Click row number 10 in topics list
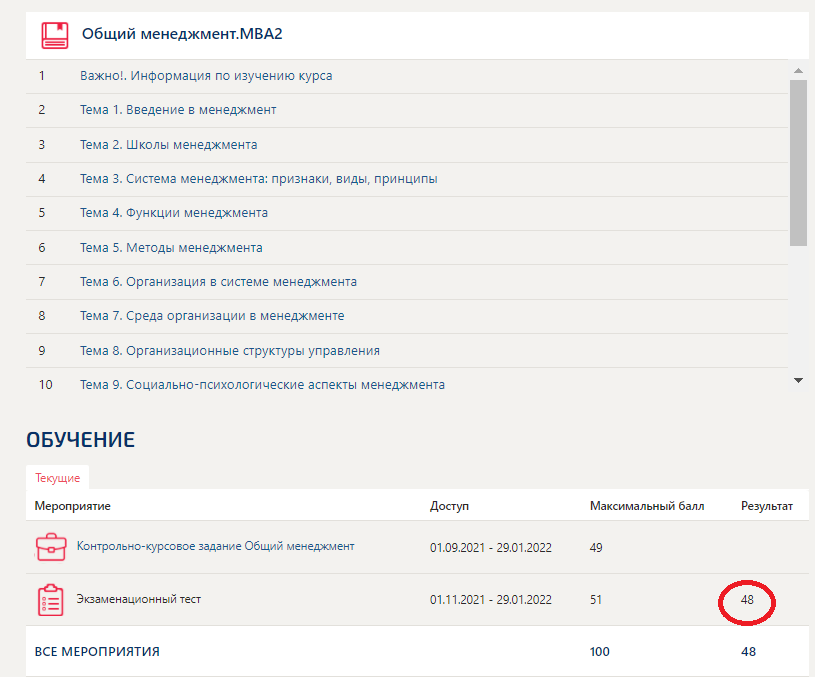The width and height of the screenshot is (815, 677). tap(45, 385)
